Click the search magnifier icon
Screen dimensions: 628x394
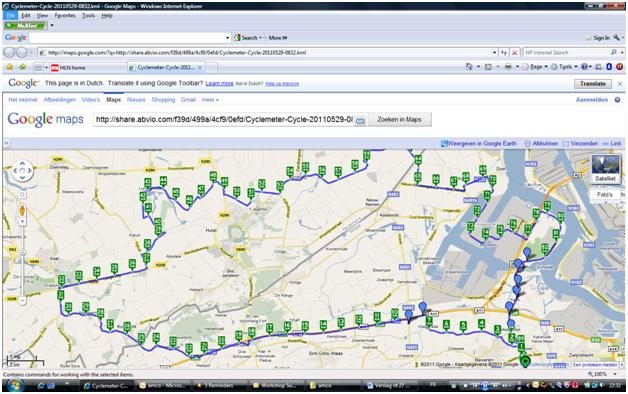click(614, 52)
